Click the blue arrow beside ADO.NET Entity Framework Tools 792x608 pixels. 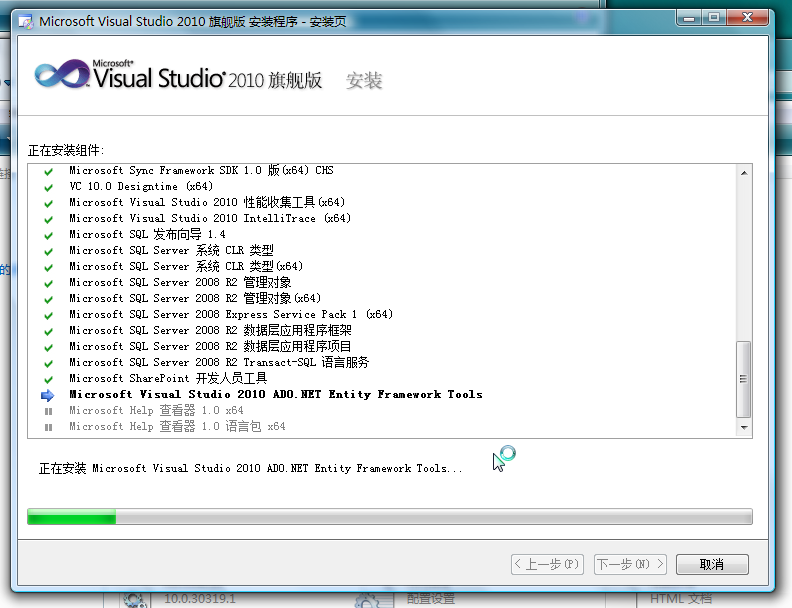click(48, 395)
